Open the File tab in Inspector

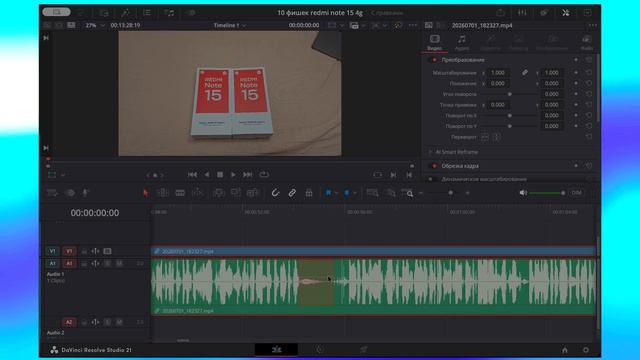pos(587,42)
